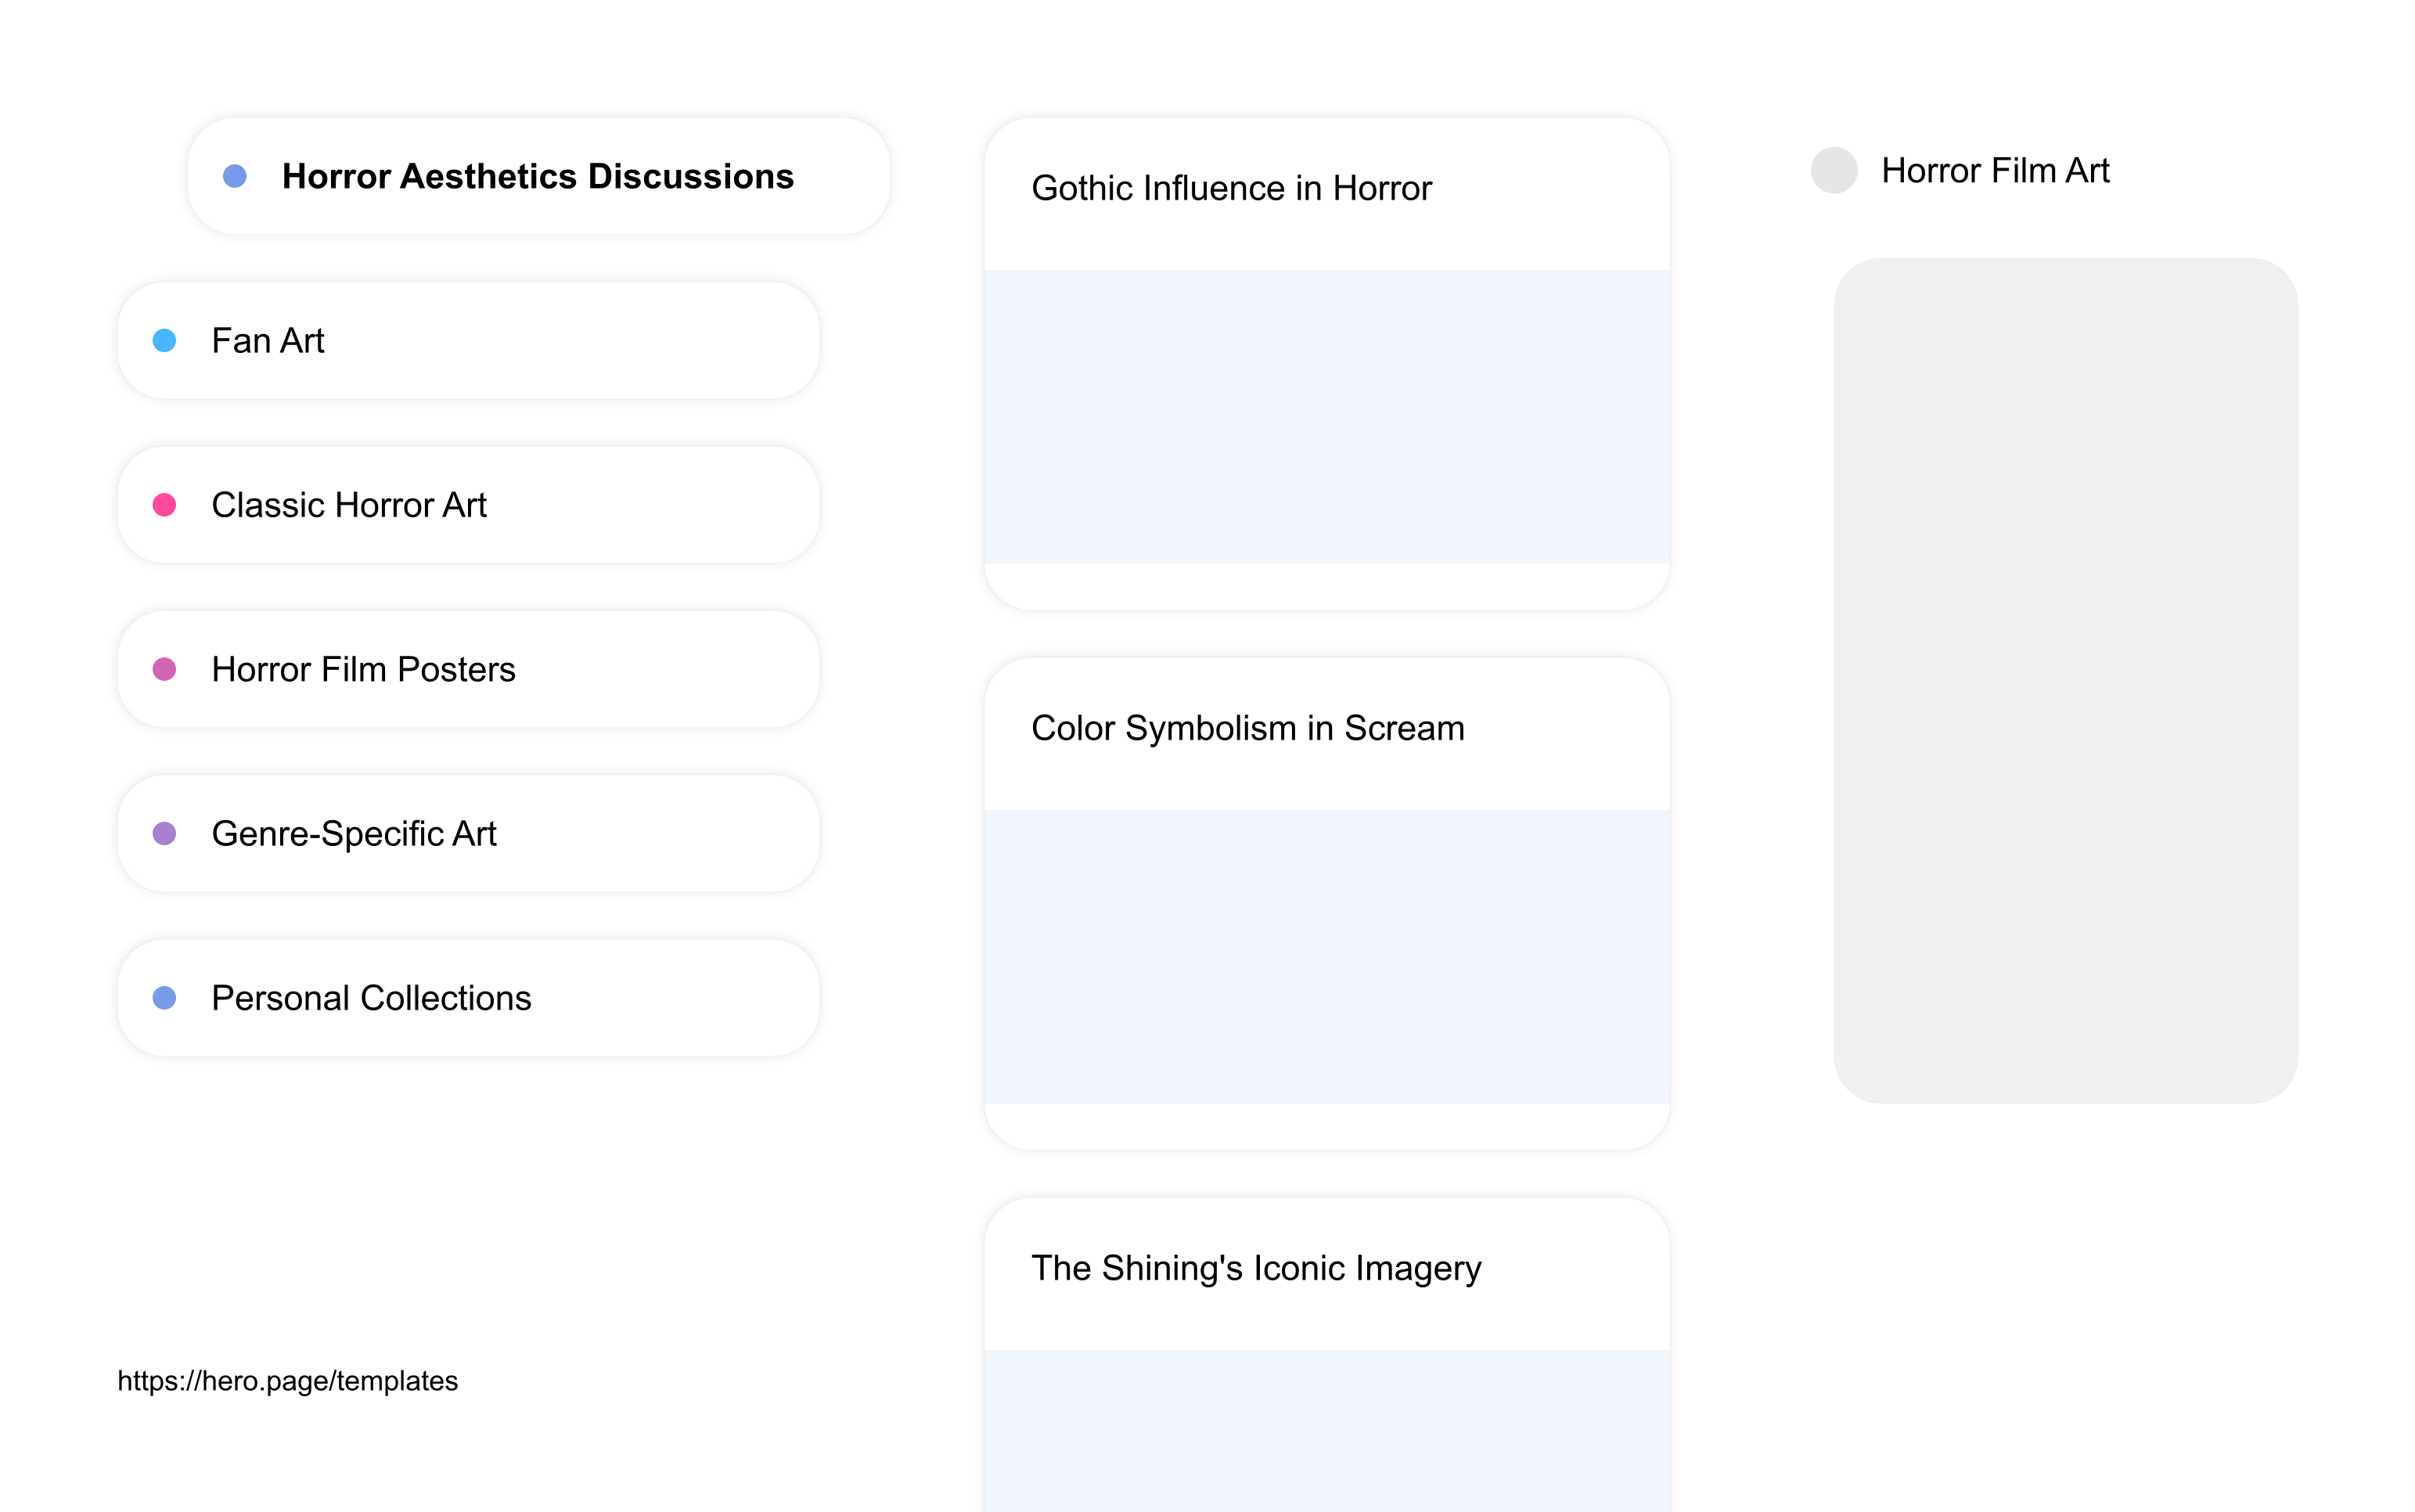The height and width of the screenshot is (1512, 2415).
Task: Click the light blue dot beside Fan Art
Action: point(164,341)
